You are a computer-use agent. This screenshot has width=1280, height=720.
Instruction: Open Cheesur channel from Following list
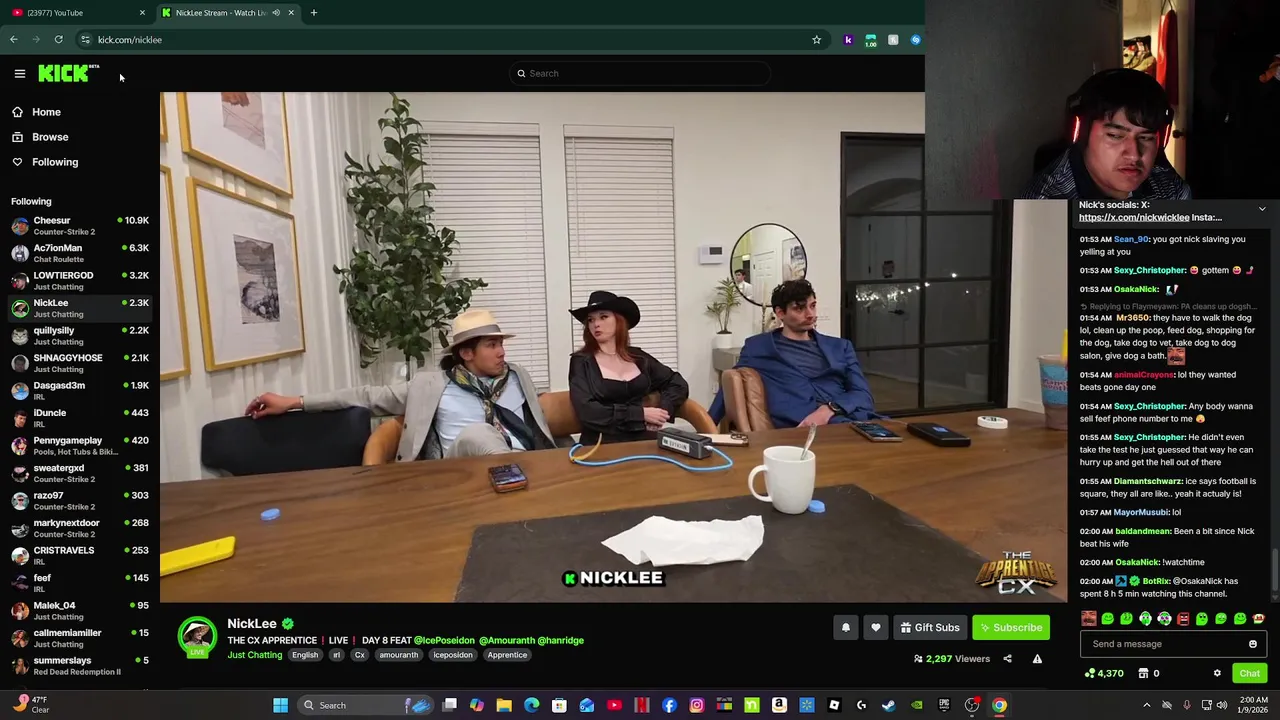[x=80, y=226]
